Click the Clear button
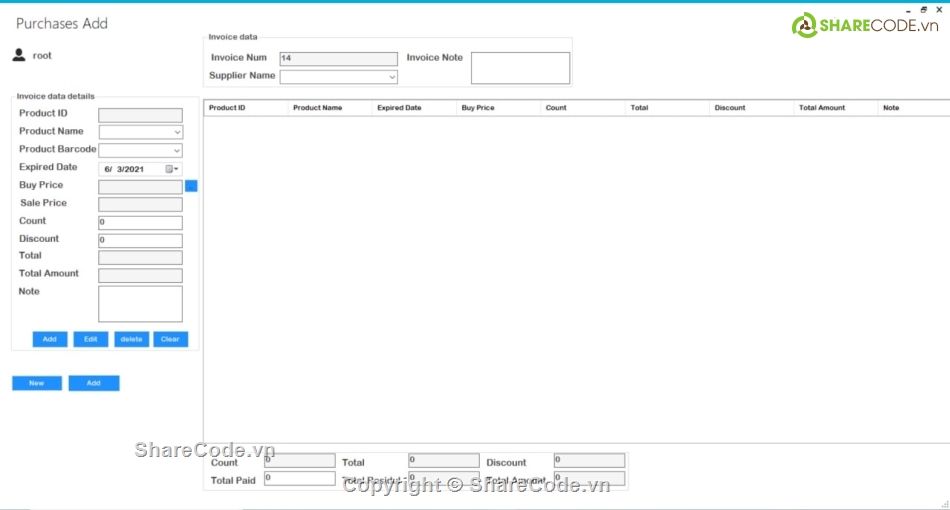The width and height of the screenshot is (950, 510). click(170, 339)
